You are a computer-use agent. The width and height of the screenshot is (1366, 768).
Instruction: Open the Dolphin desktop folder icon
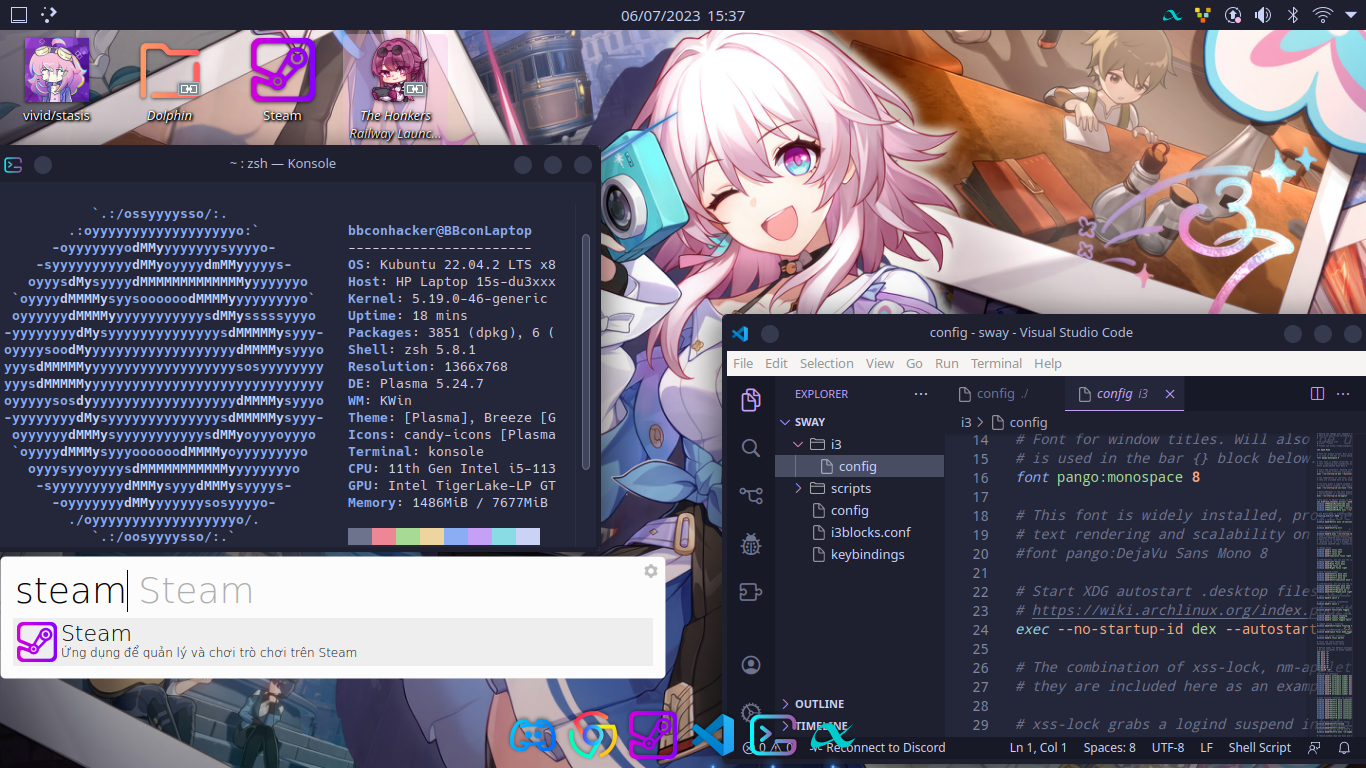click(x=170, y=79)
